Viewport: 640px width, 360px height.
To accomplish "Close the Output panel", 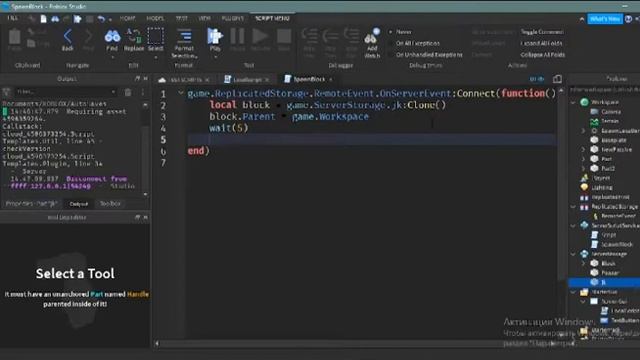I will click(145, 78).
